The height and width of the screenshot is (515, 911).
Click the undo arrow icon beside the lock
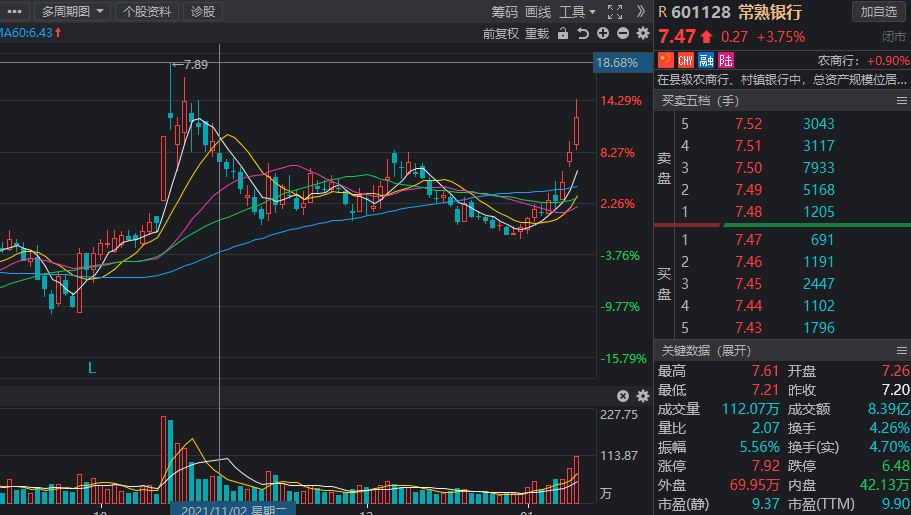pyautogui.click(x=584, y=34)
